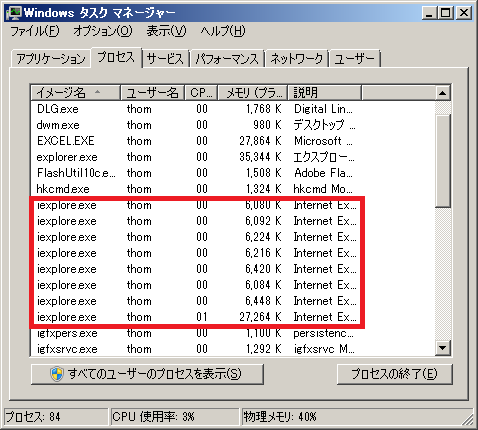Open the ファイル(F) menu
478x430 pixels.
(x=35, y=31)
